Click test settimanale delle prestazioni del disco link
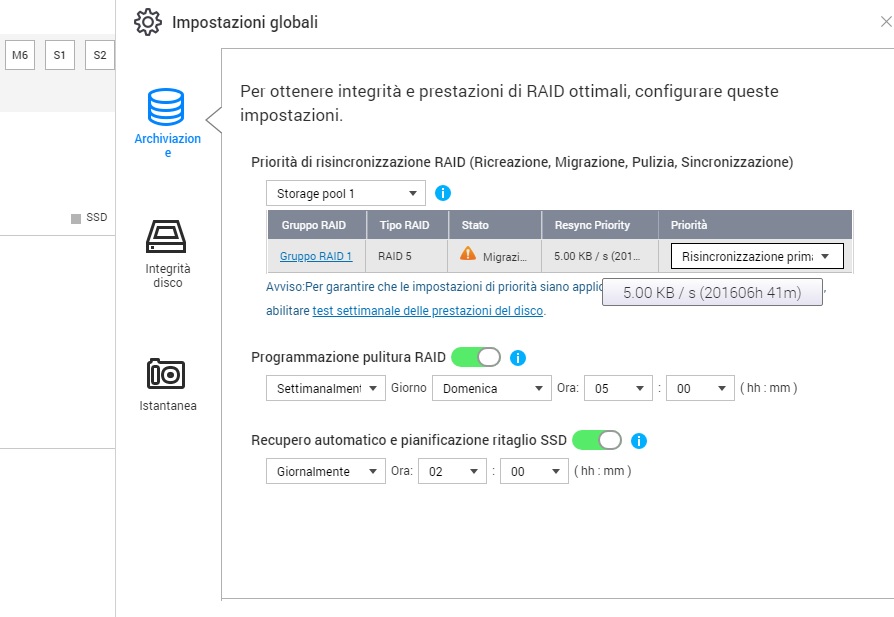This screenshot has width=894, height=617. (427, 311)
